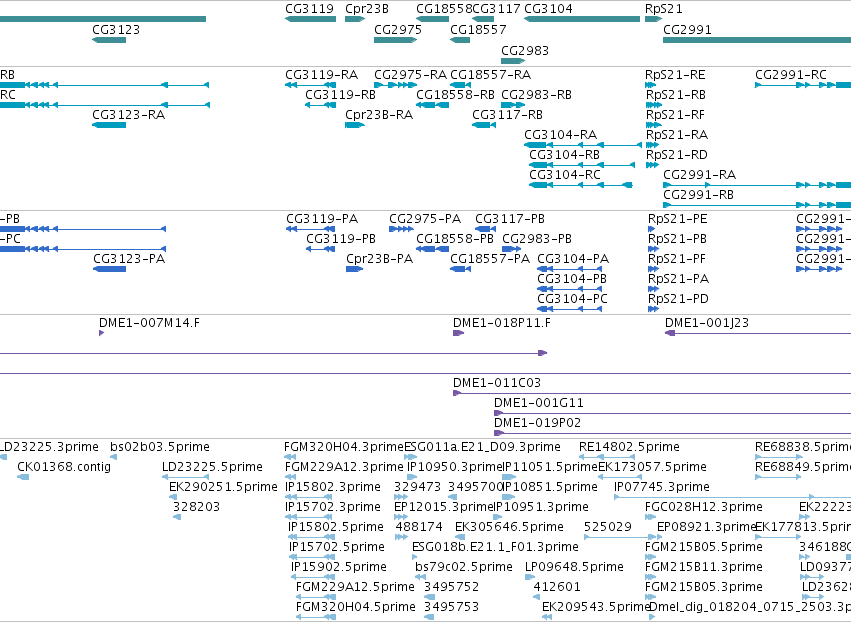
Task: Select the CG18558-RB transcript label
Action: (455, 94)
